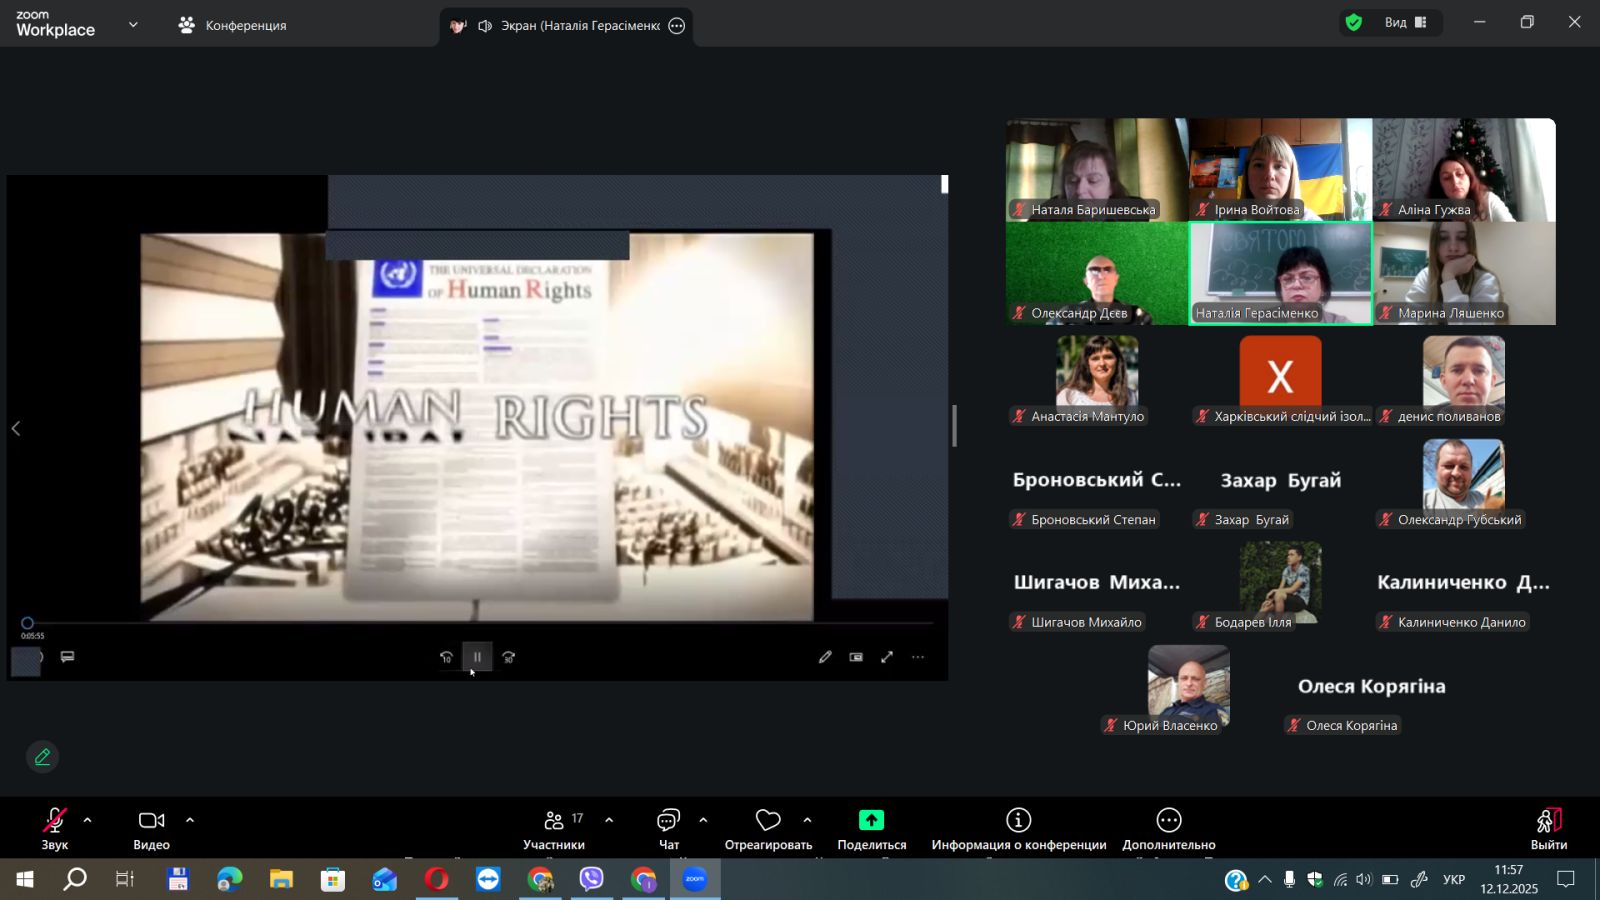Screen dimensions: 1600x900
Task: Leave the meeting with Выйти button
Action: [x=1548, y=828]
